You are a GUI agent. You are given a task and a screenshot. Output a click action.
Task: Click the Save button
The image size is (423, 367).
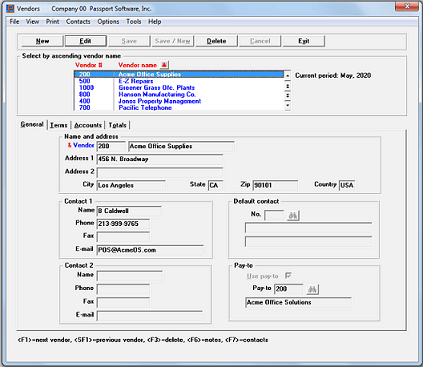pos(129,41)
